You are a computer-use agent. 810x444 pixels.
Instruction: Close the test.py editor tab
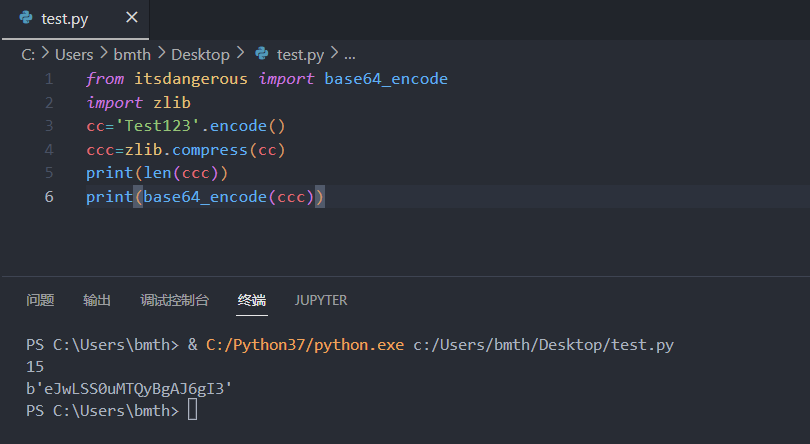tap(132, 18)
